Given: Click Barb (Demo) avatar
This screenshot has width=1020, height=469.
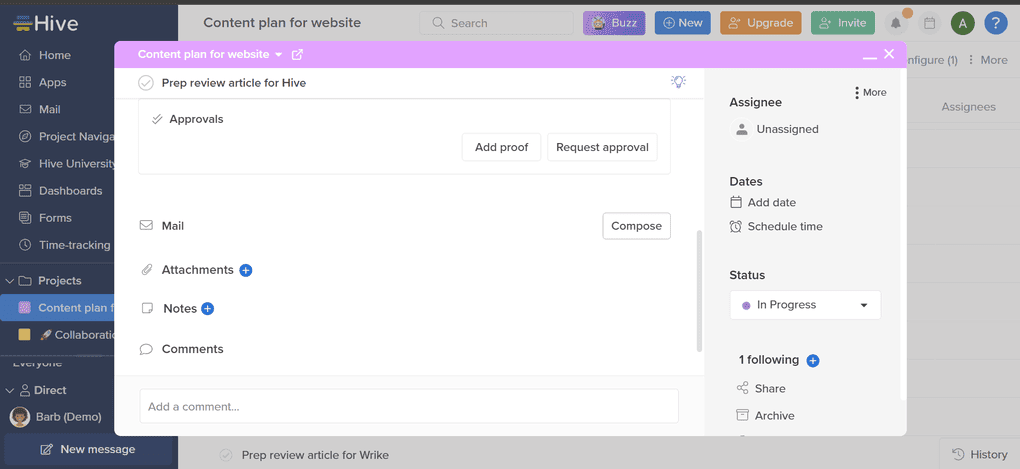Looking at the screenshot, I should pos(20,417).
